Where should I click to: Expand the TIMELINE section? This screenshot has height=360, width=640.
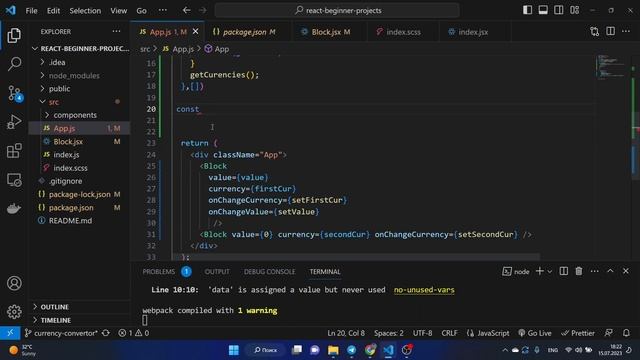tap(80, 320)
